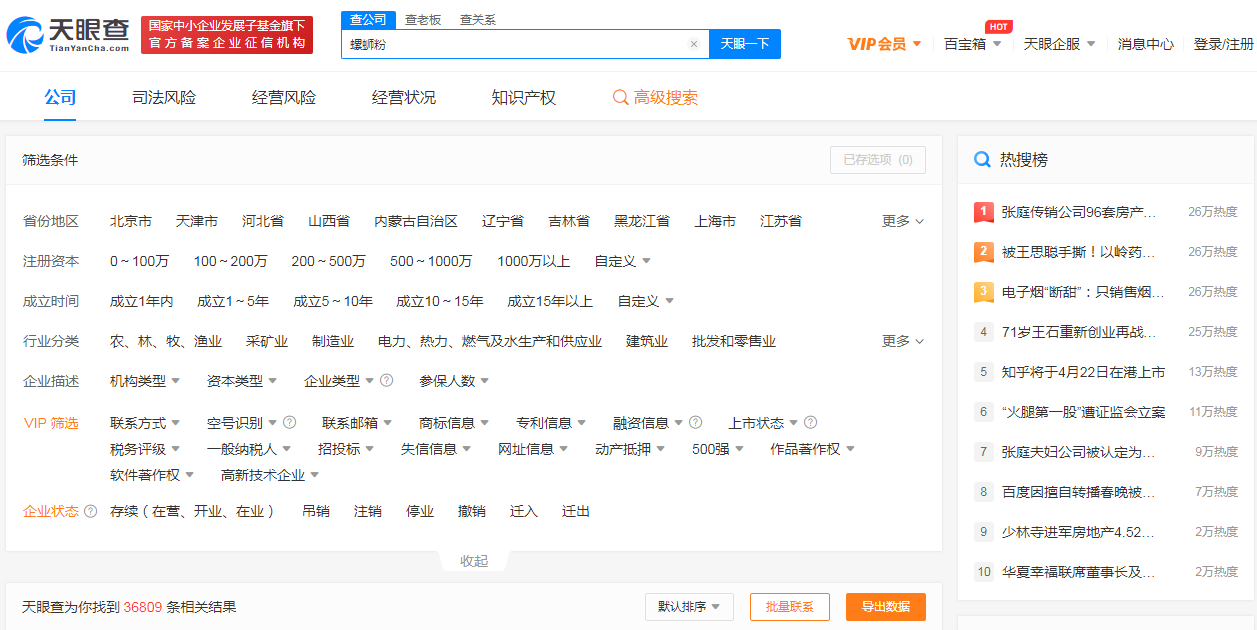Click the help icon next to 融资信息

pyautogui.click(x=696, y=423)
